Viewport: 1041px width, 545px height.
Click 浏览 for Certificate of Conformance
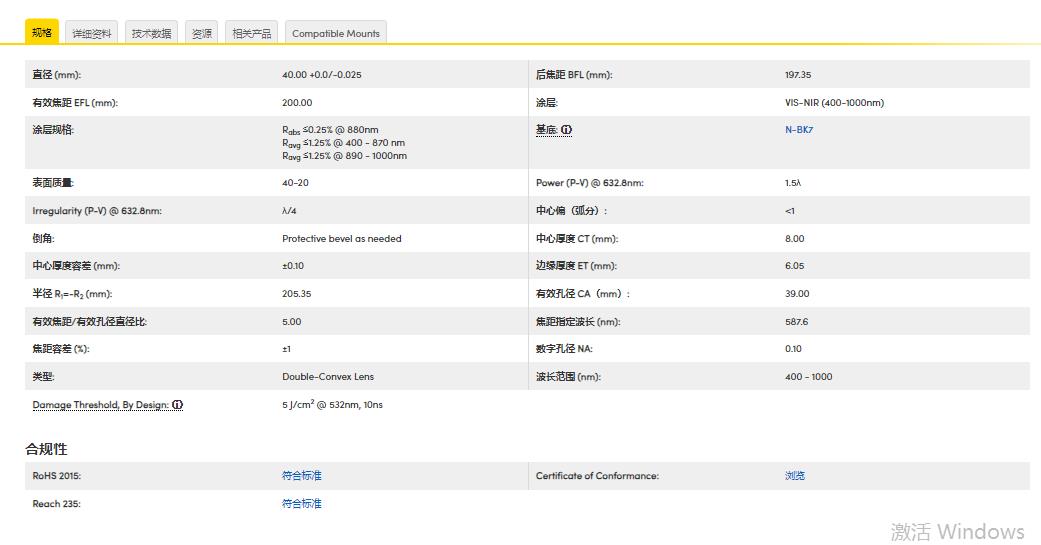pyautogui.click(x=795, y=476)
